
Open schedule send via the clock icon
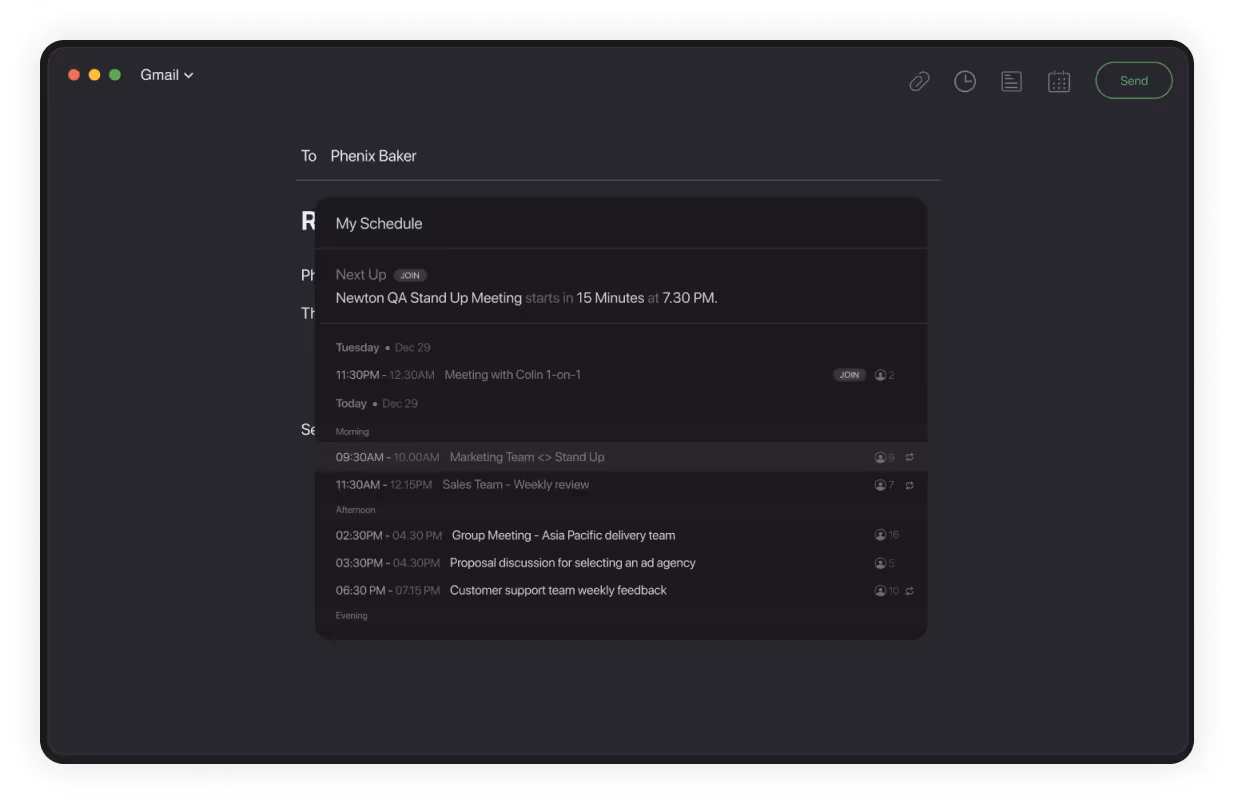click(965, 81)
